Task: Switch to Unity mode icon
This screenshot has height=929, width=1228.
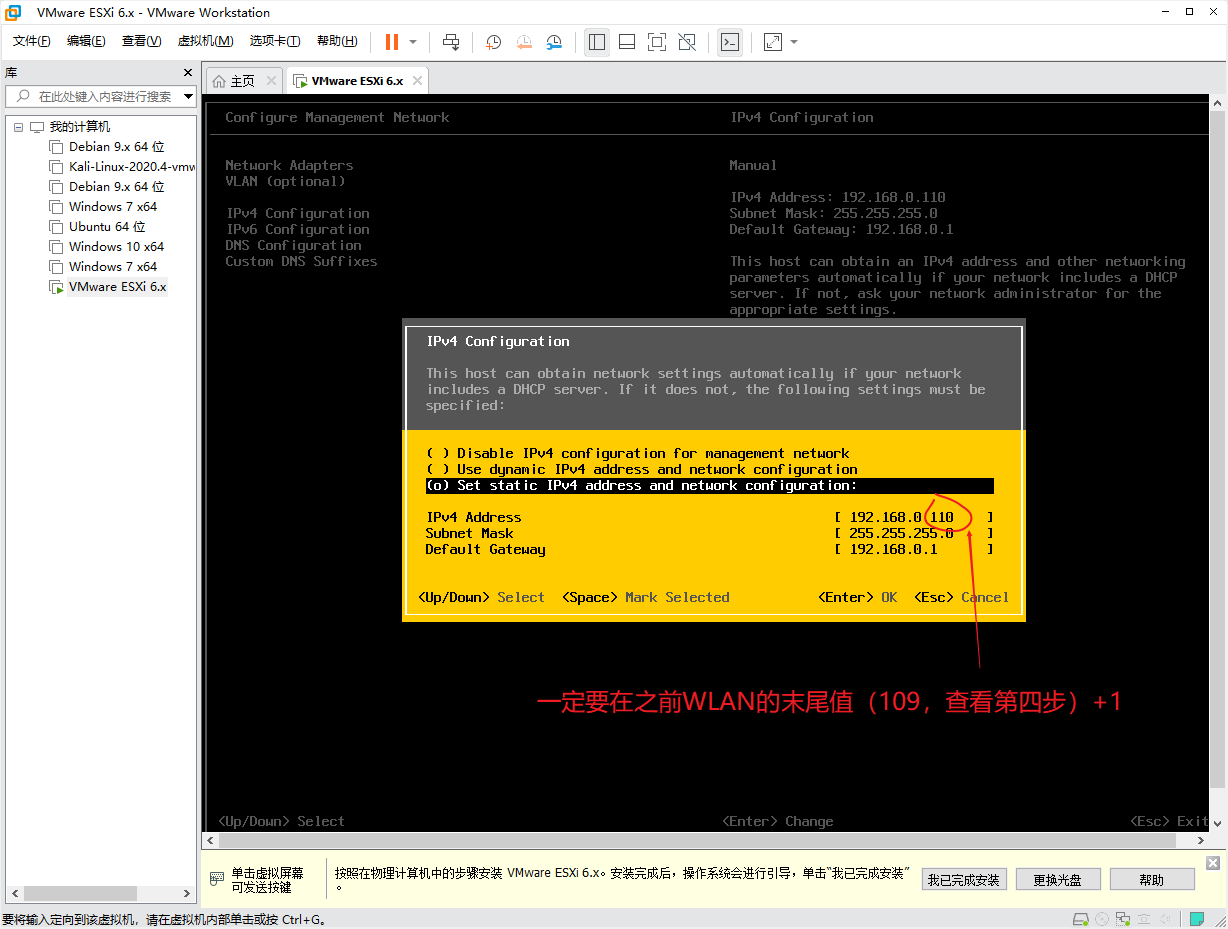Action: point(687,42)
